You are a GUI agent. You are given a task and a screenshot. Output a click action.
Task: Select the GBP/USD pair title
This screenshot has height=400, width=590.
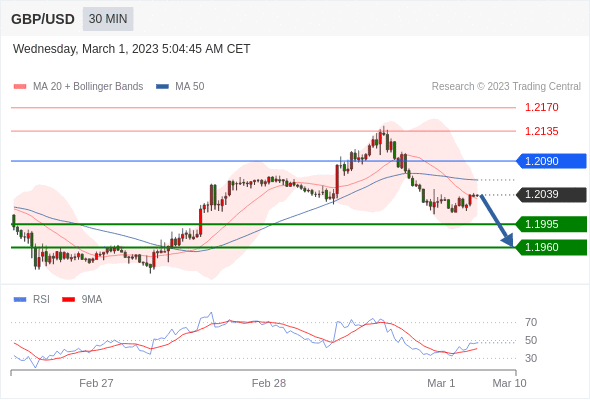[x=43, y=19]
